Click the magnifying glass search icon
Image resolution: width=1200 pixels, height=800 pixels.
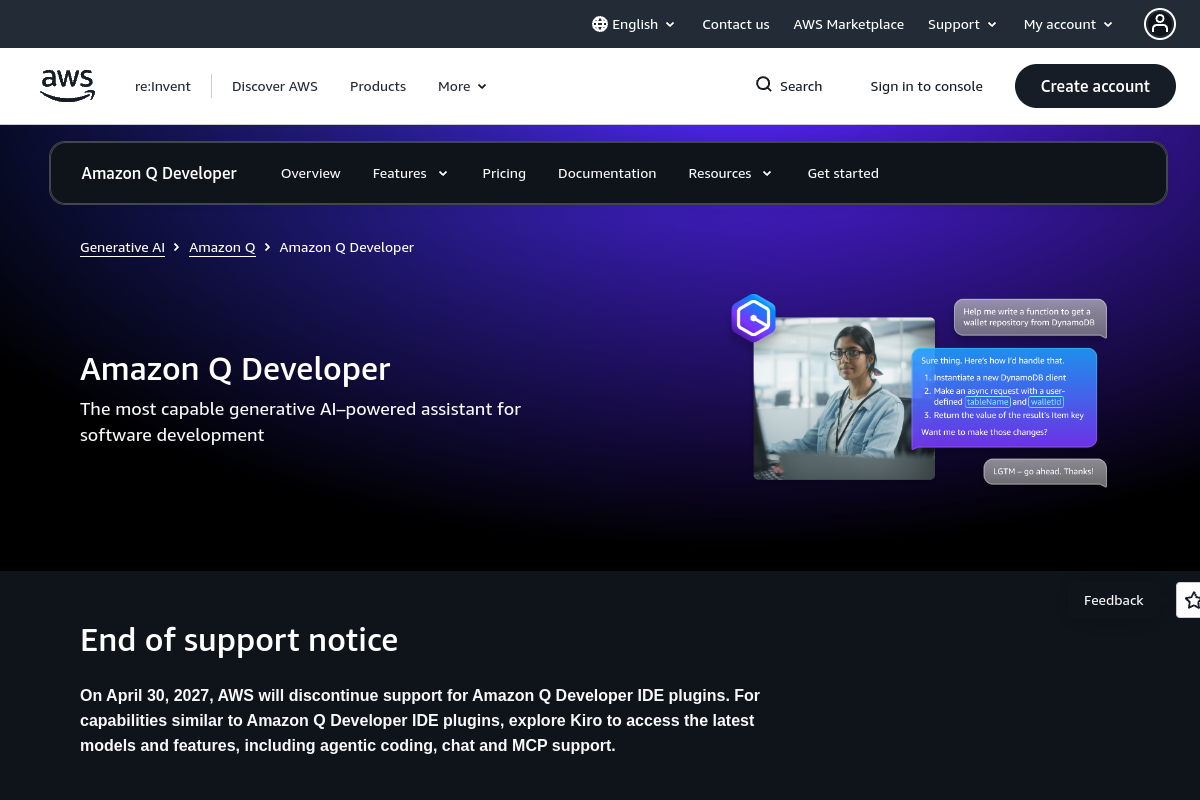click(764, 85)
